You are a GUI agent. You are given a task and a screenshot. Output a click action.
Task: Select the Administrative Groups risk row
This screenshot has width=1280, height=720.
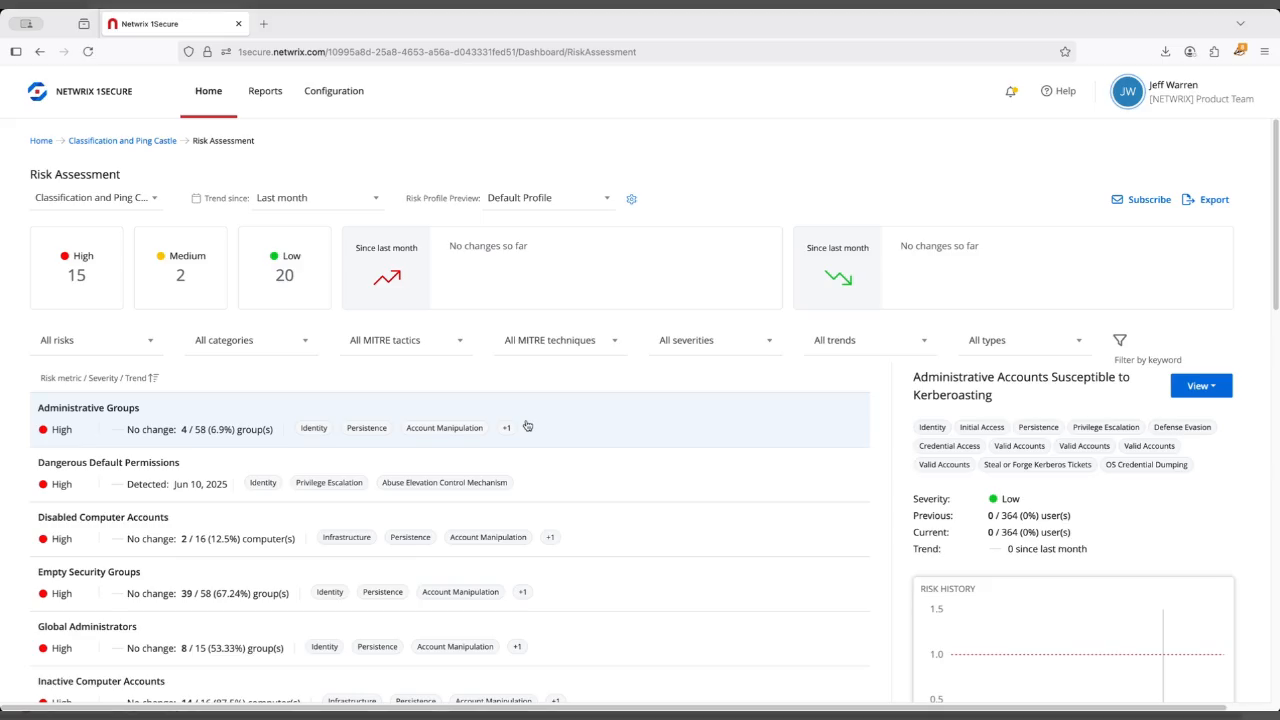click(450, 419)
